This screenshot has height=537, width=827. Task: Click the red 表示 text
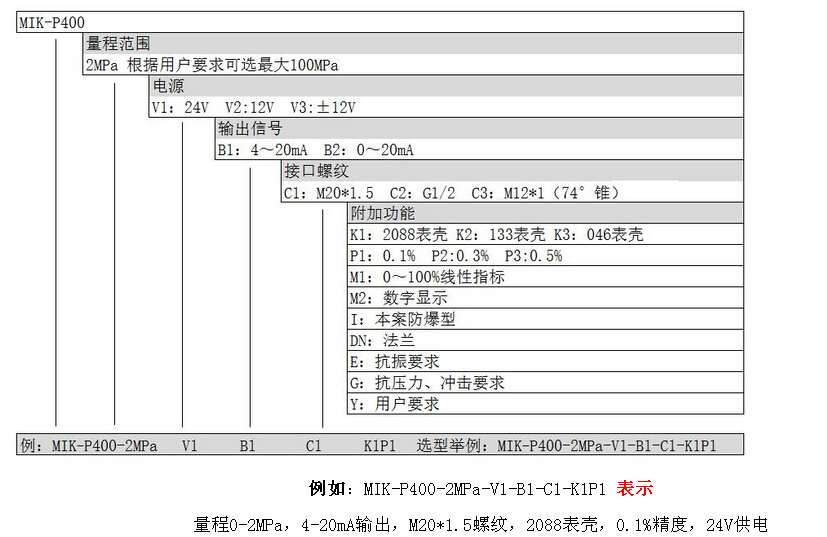point(635,489)
